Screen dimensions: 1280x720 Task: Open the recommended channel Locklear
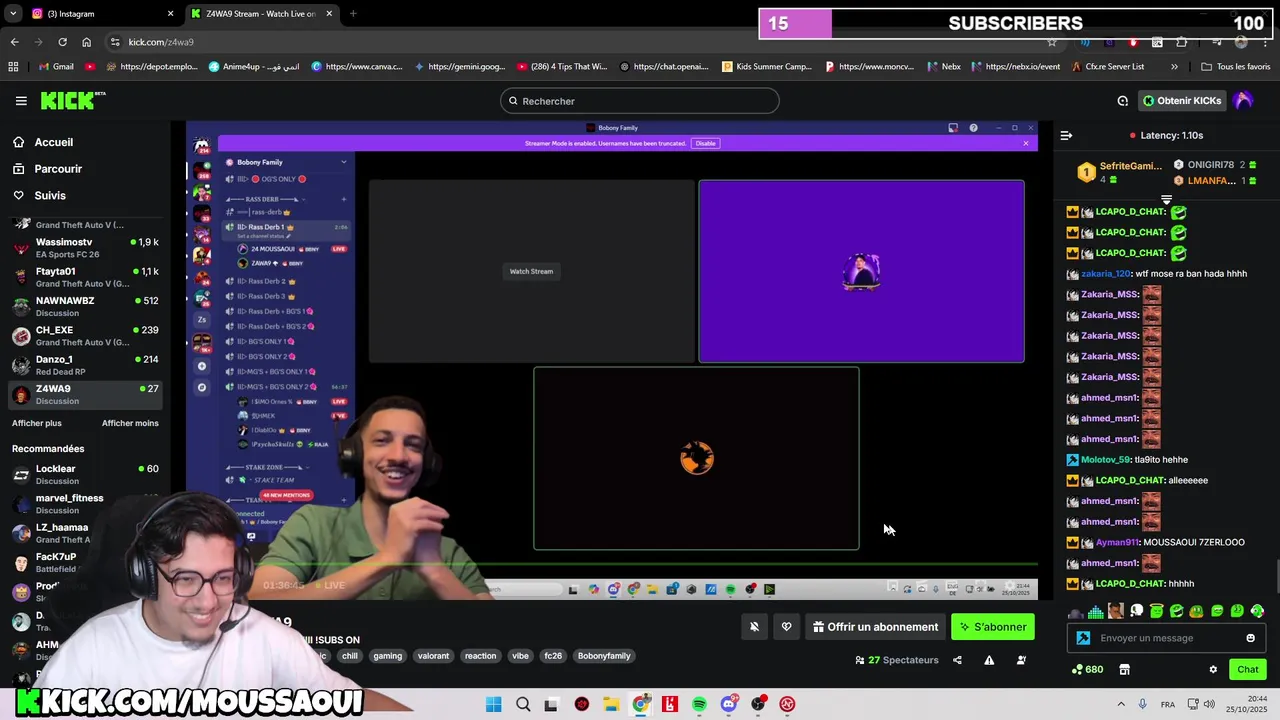(85, 474)
